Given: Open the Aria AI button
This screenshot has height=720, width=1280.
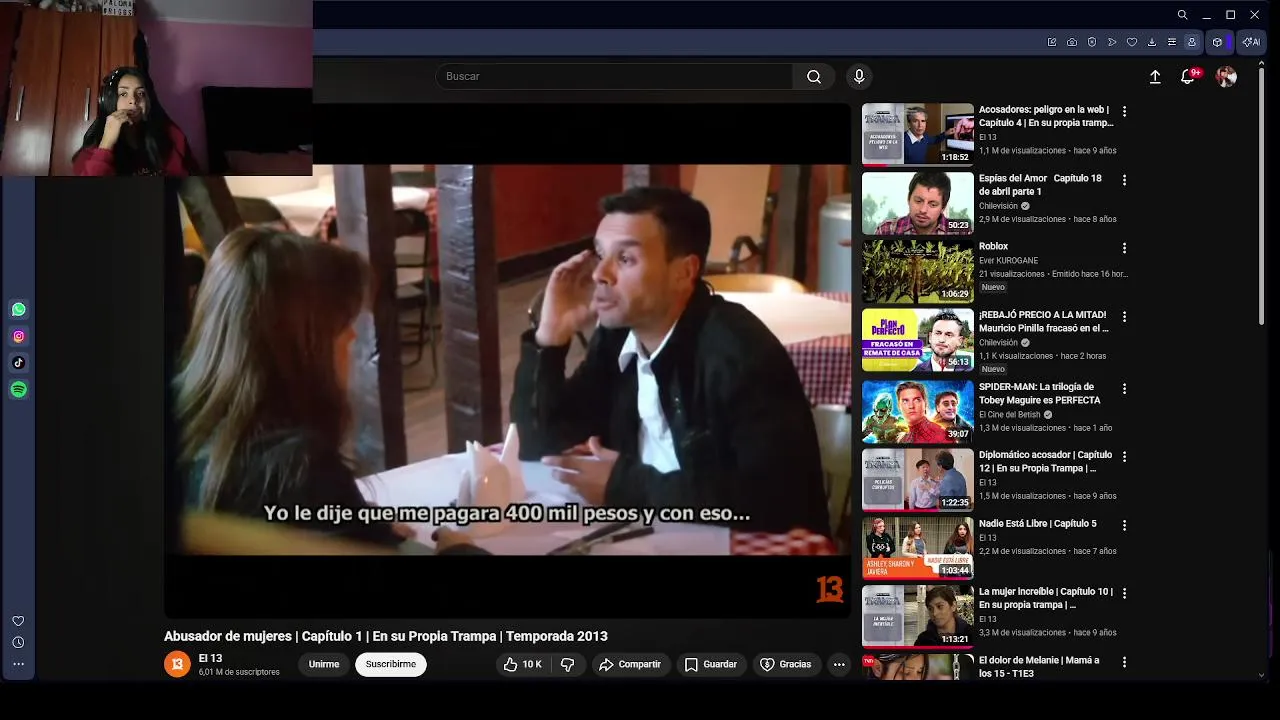Looking at the screenshot, I should [x=1250, y=42].
